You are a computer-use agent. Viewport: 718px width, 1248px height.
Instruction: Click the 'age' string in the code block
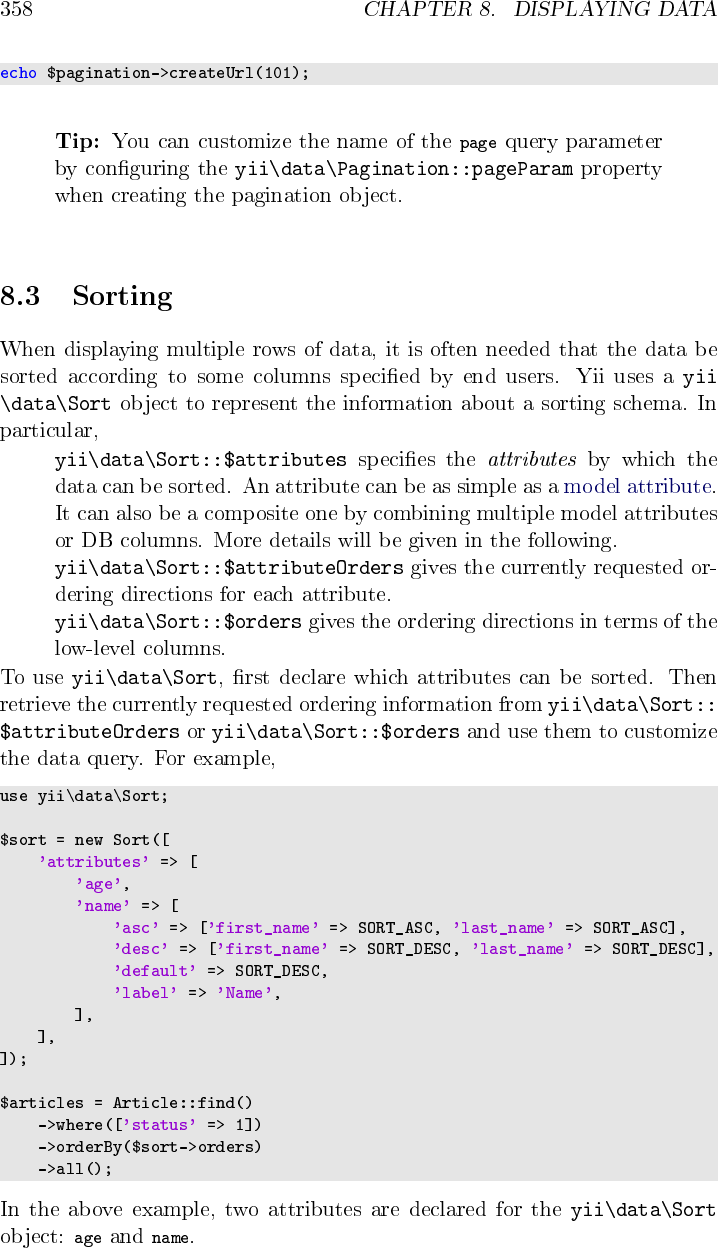99,884
